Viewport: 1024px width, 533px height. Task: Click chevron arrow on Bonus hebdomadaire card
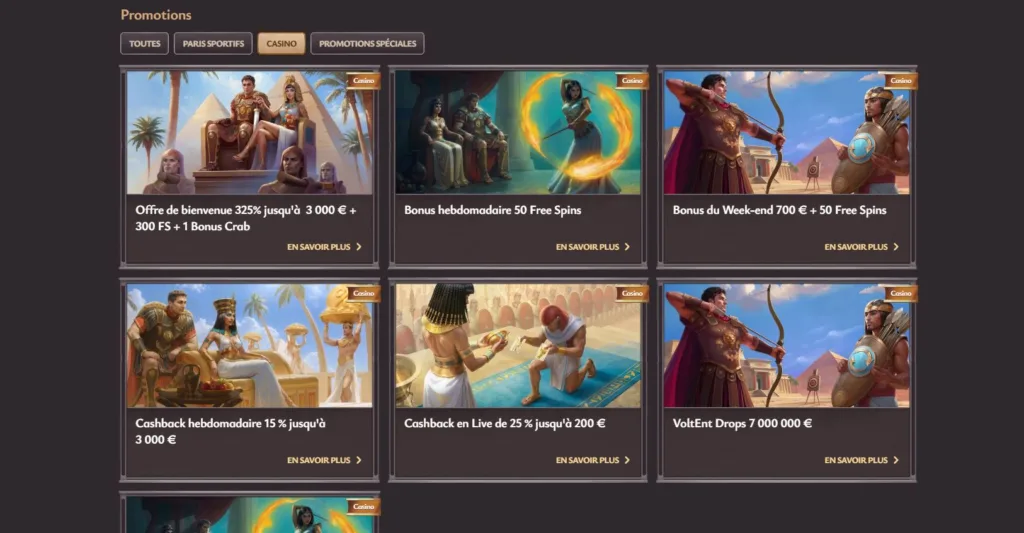click(x=627, y=247)
